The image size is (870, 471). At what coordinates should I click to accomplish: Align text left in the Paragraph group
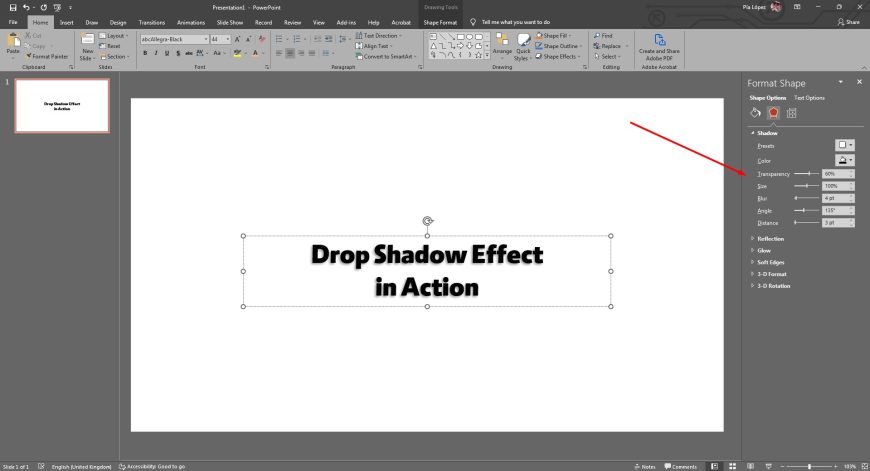tap(279, 53)
